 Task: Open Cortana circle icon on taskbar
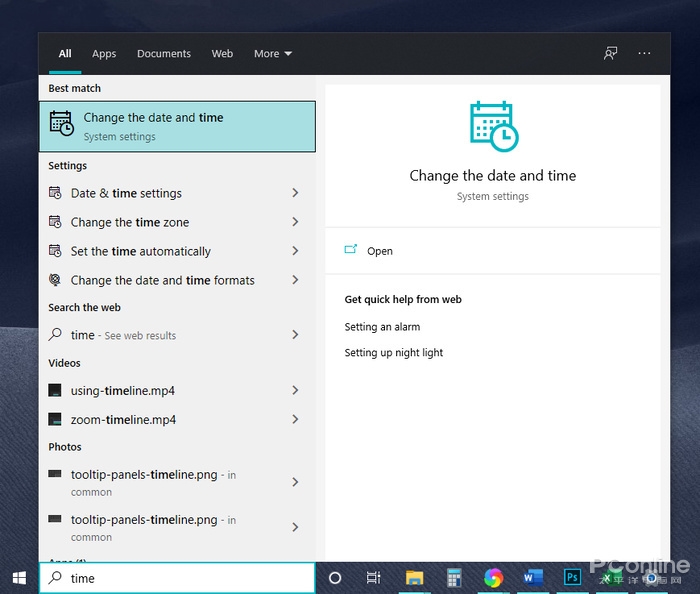point(335,578)
